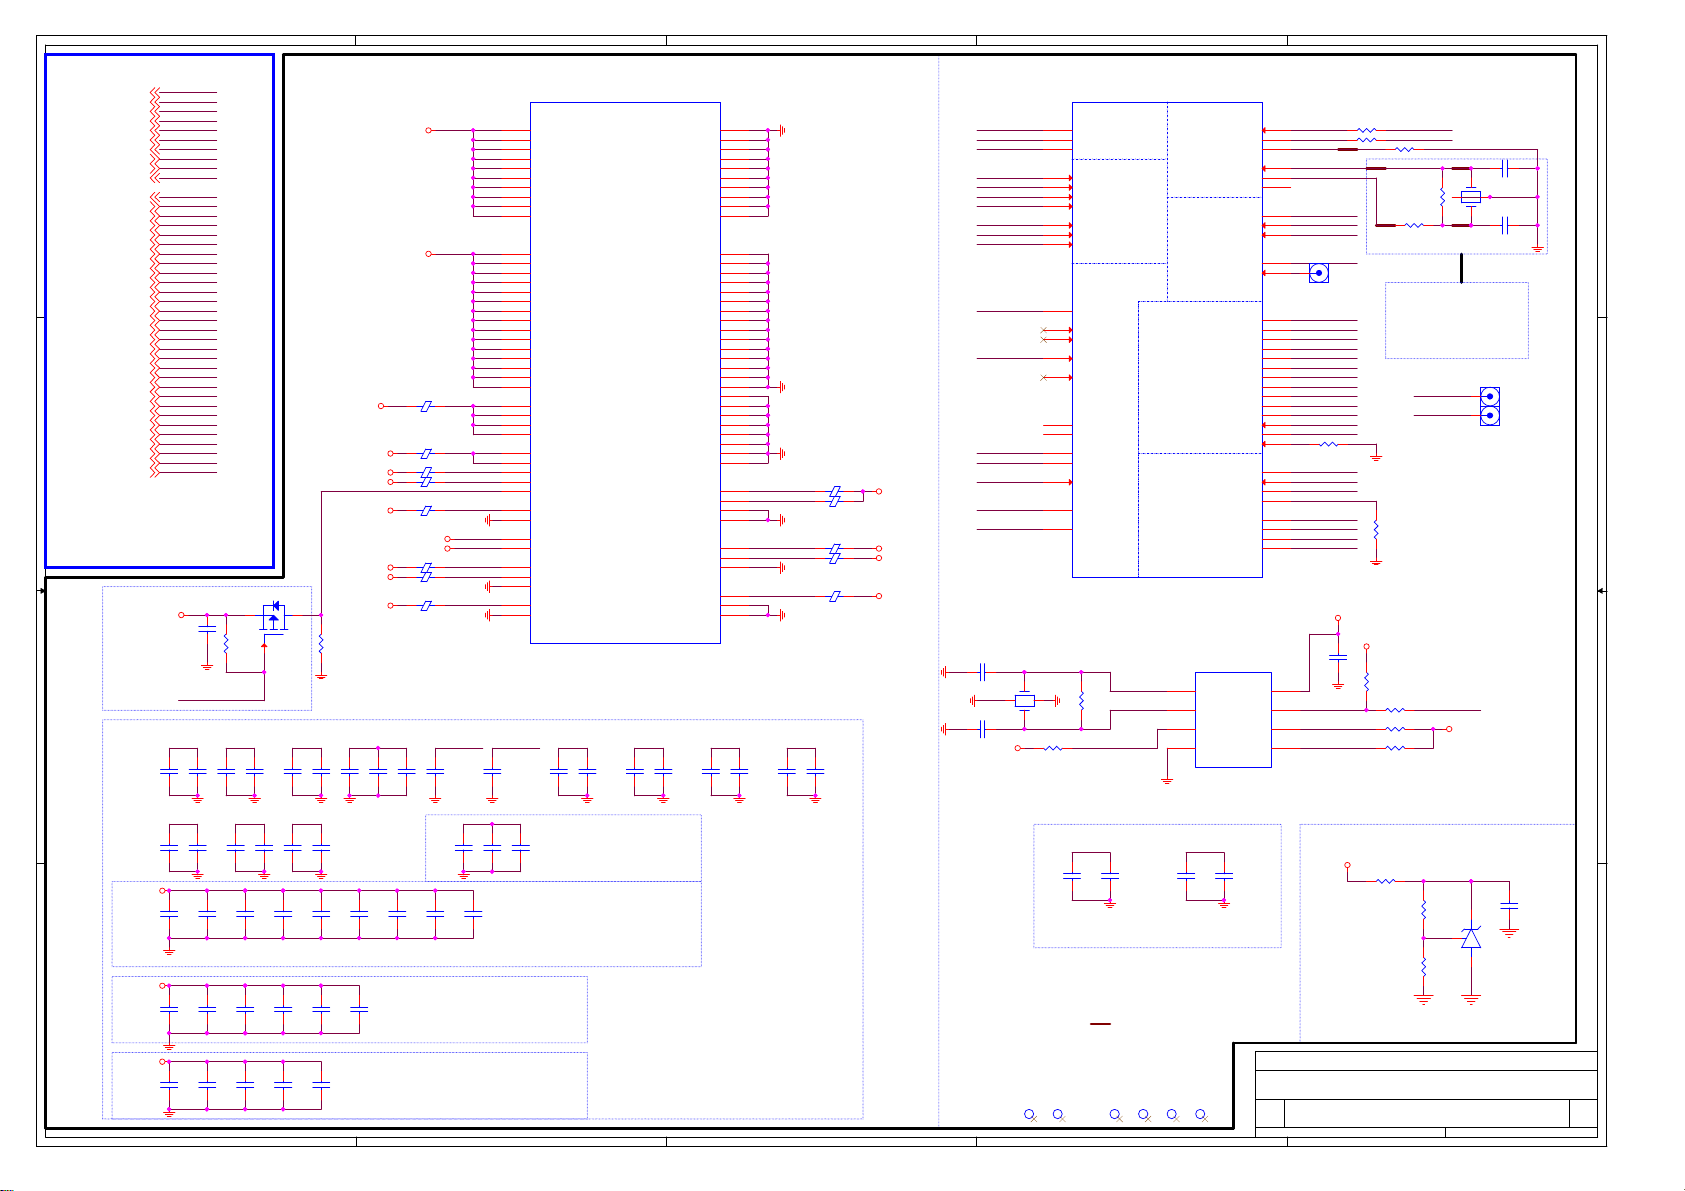The image size is (1685, 1191).
Task: Select the crystal inside the dashed oscillator box
Action: point(1470,197)
